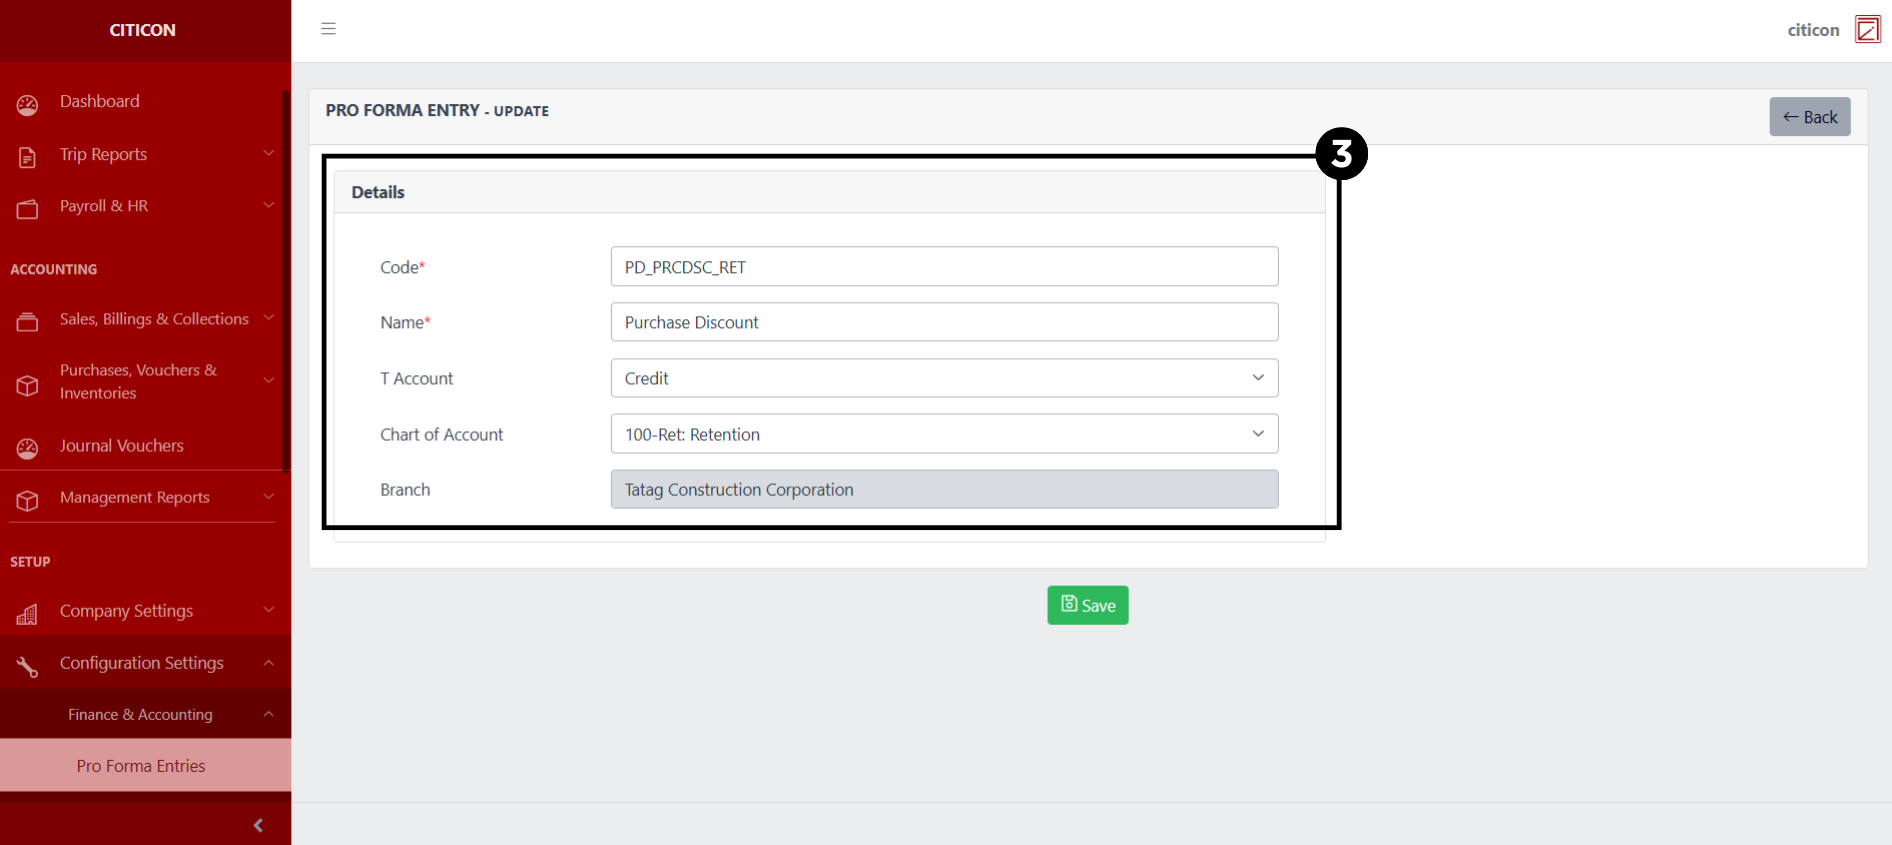Collapse the sidebar with the bottom arrow
The height and width of the screenshot is (845, 1892).
pyautogui.click(x=259, y=825)
